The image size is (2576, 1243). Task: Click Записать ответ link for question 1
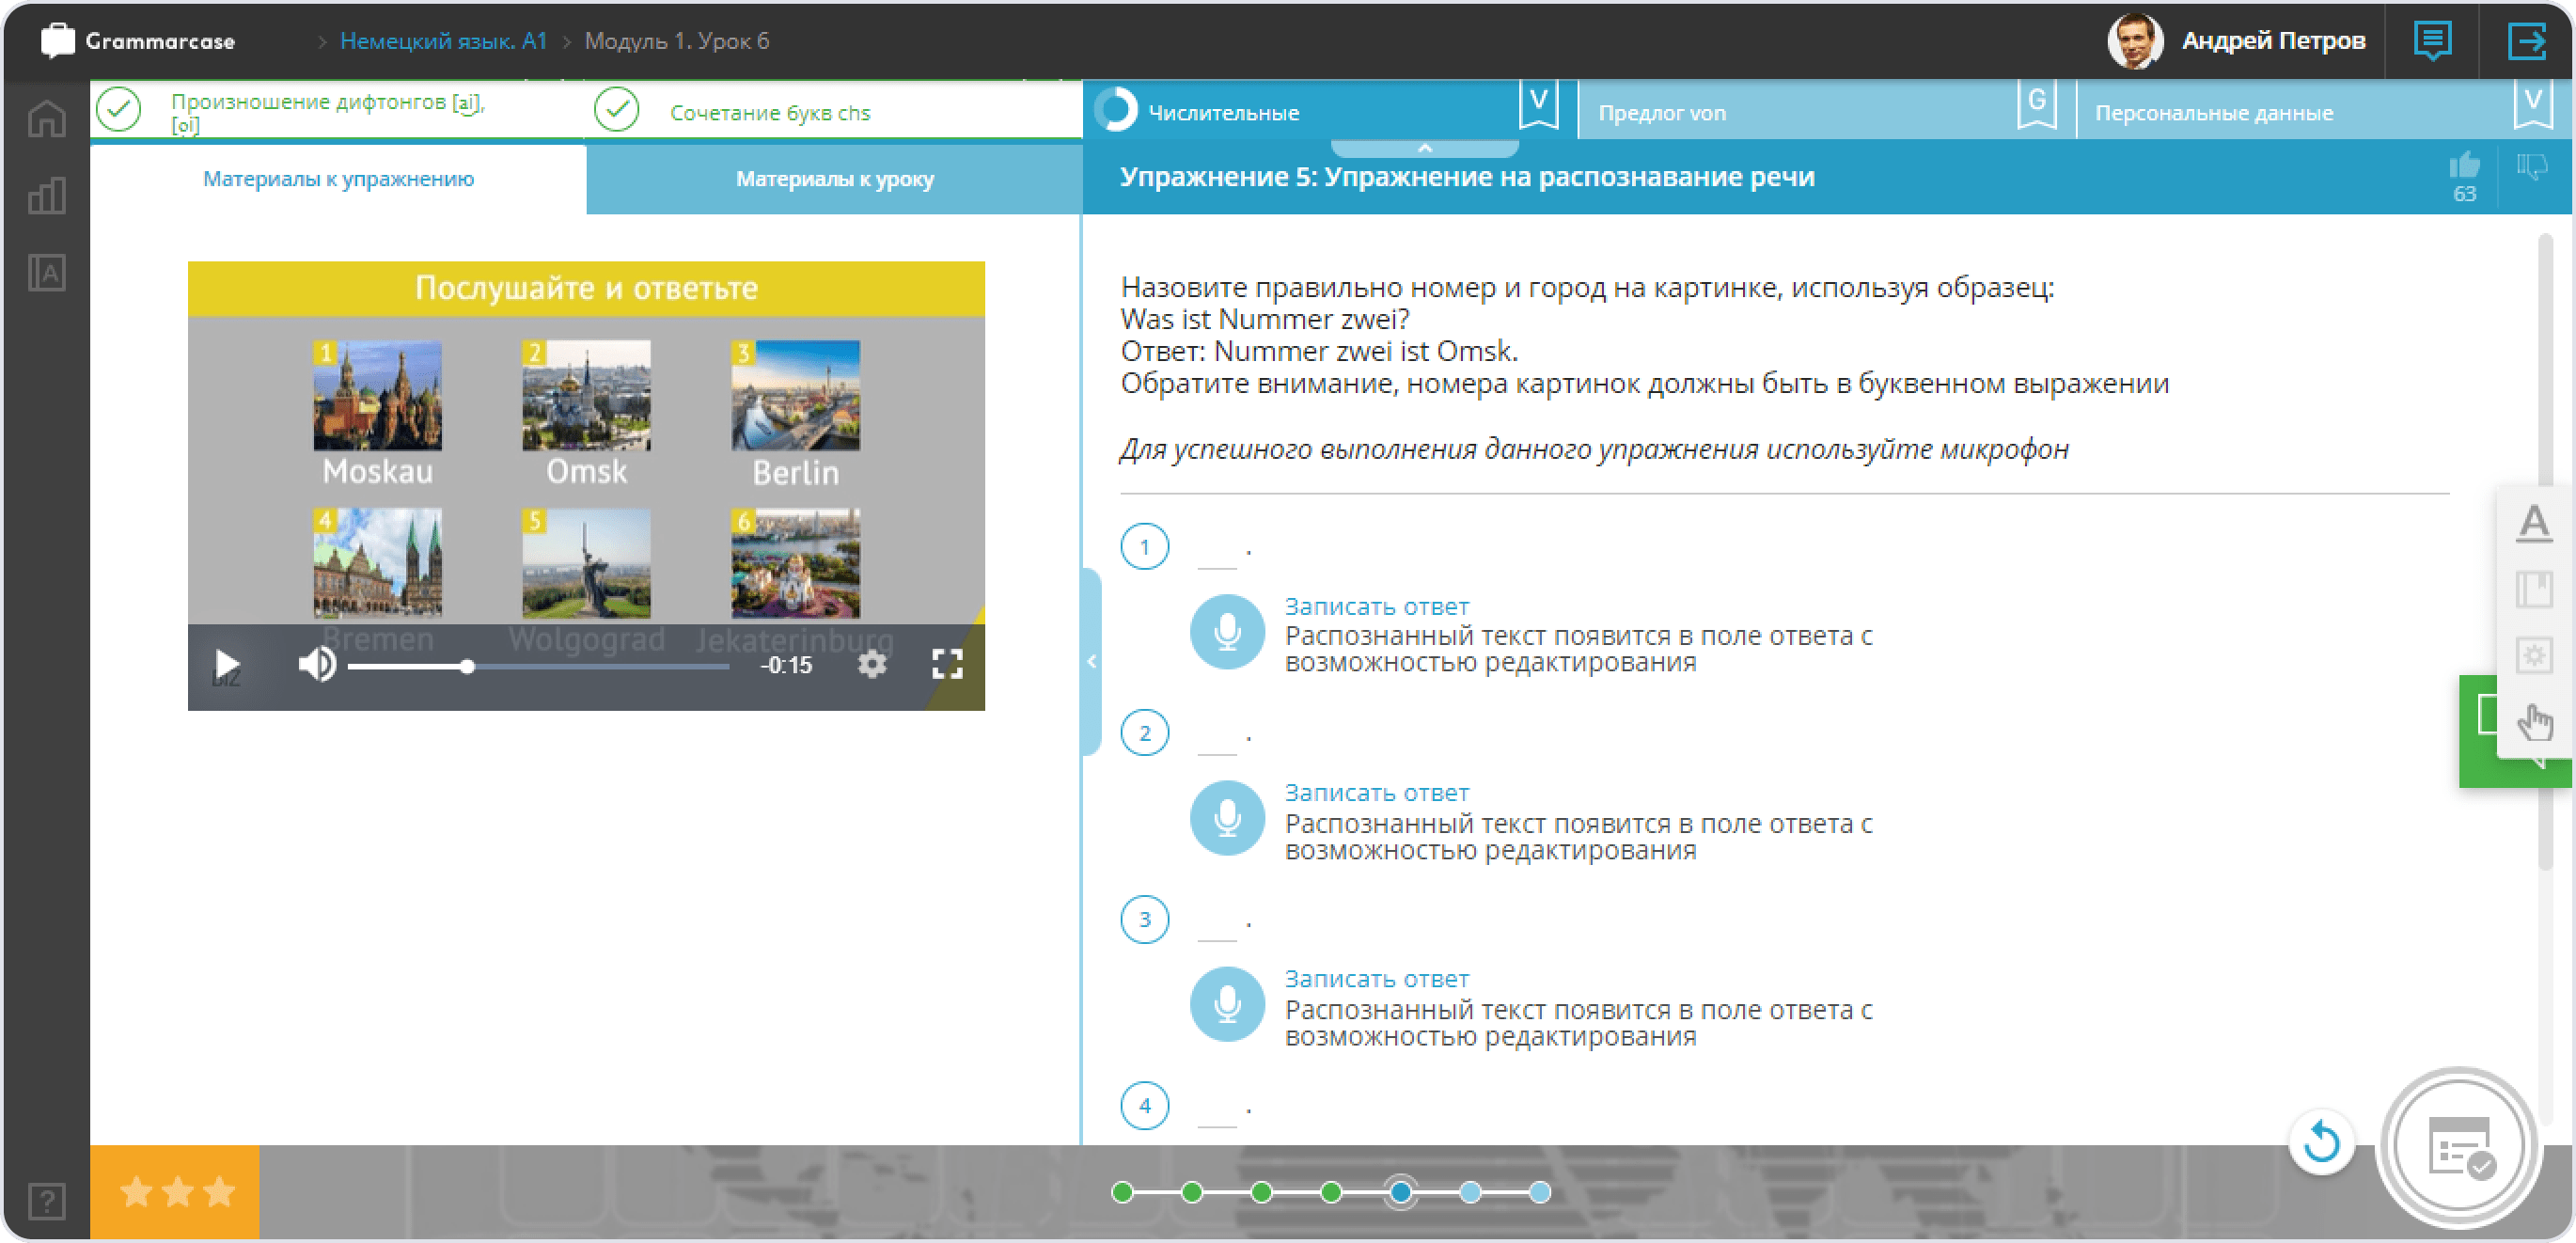coord(1376,606)
